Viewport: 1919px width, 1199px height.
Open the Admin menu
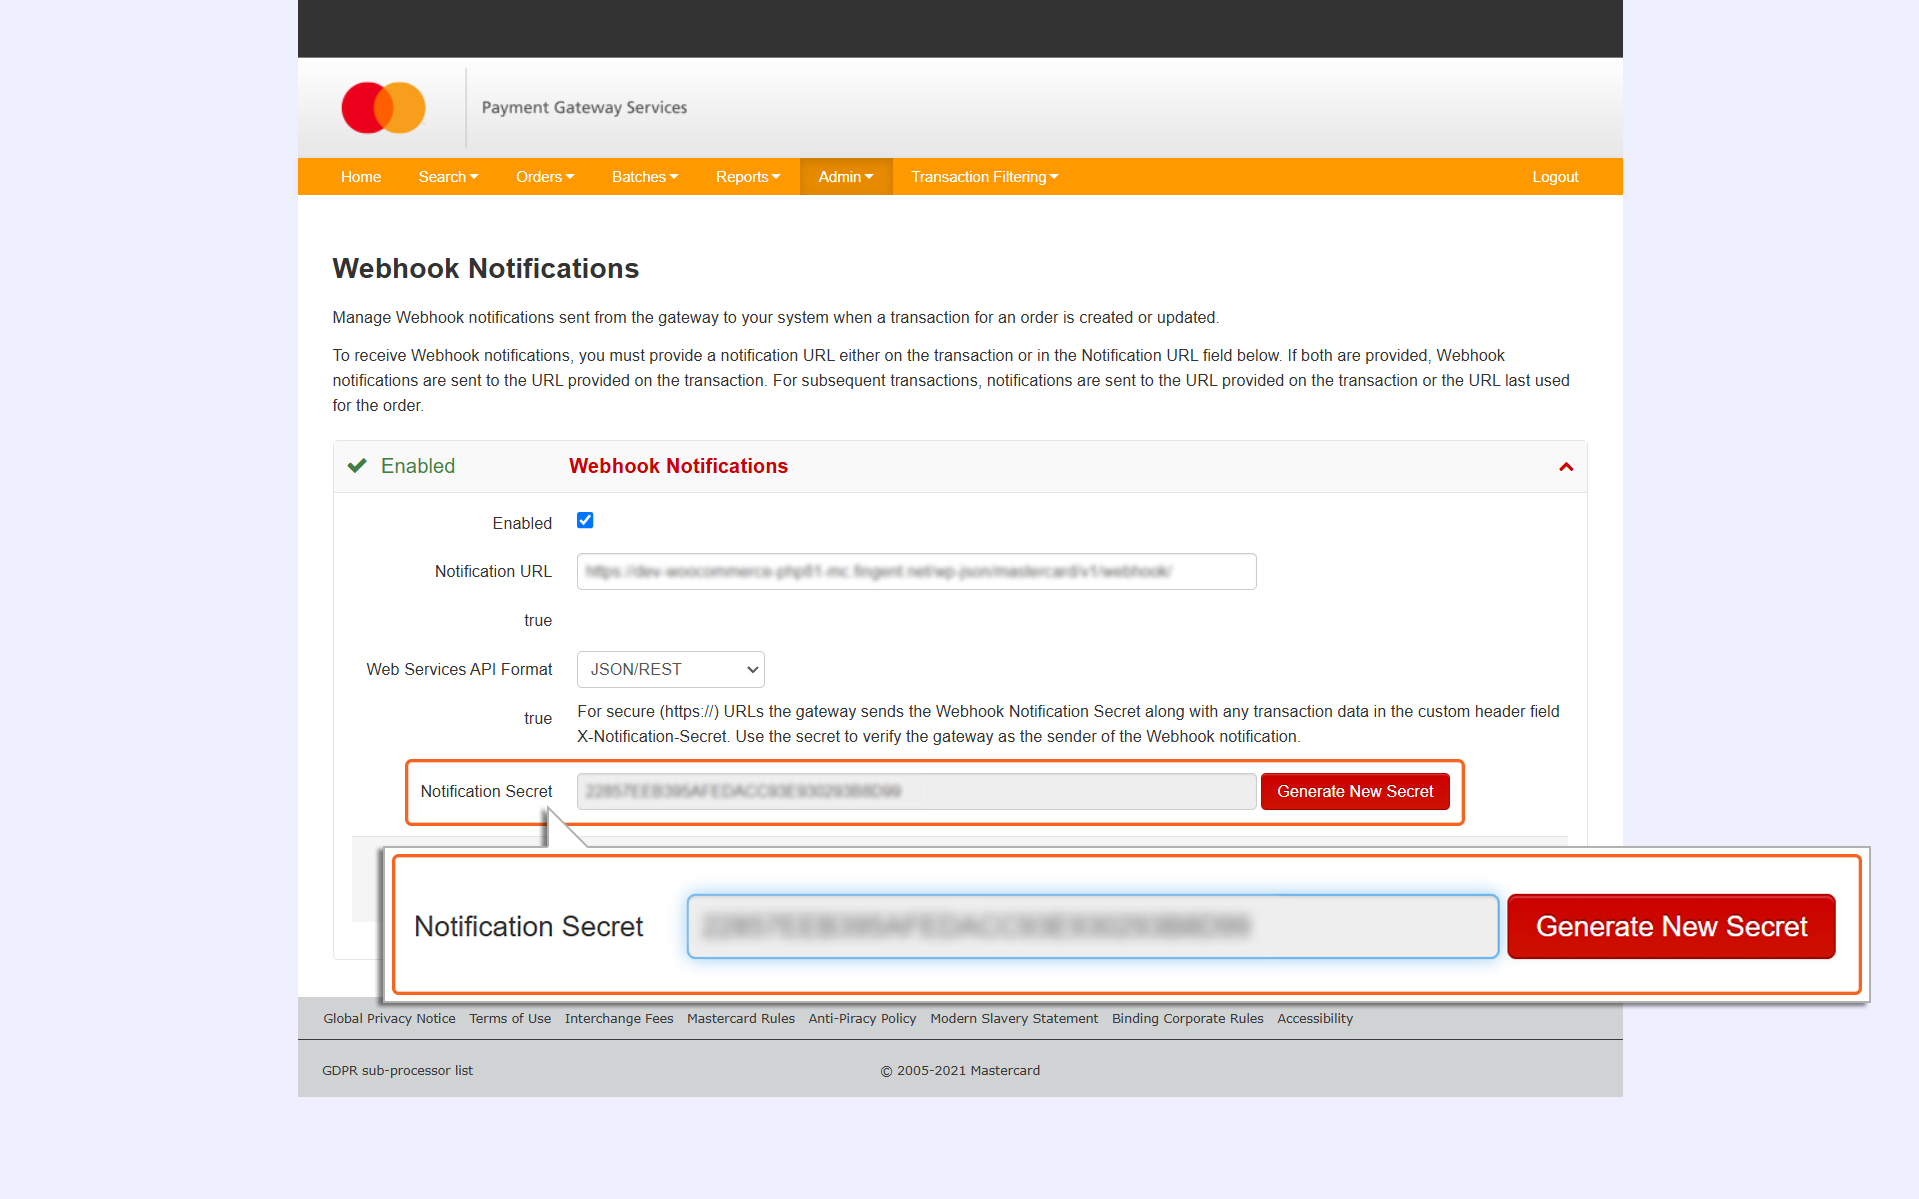(846, 177)
